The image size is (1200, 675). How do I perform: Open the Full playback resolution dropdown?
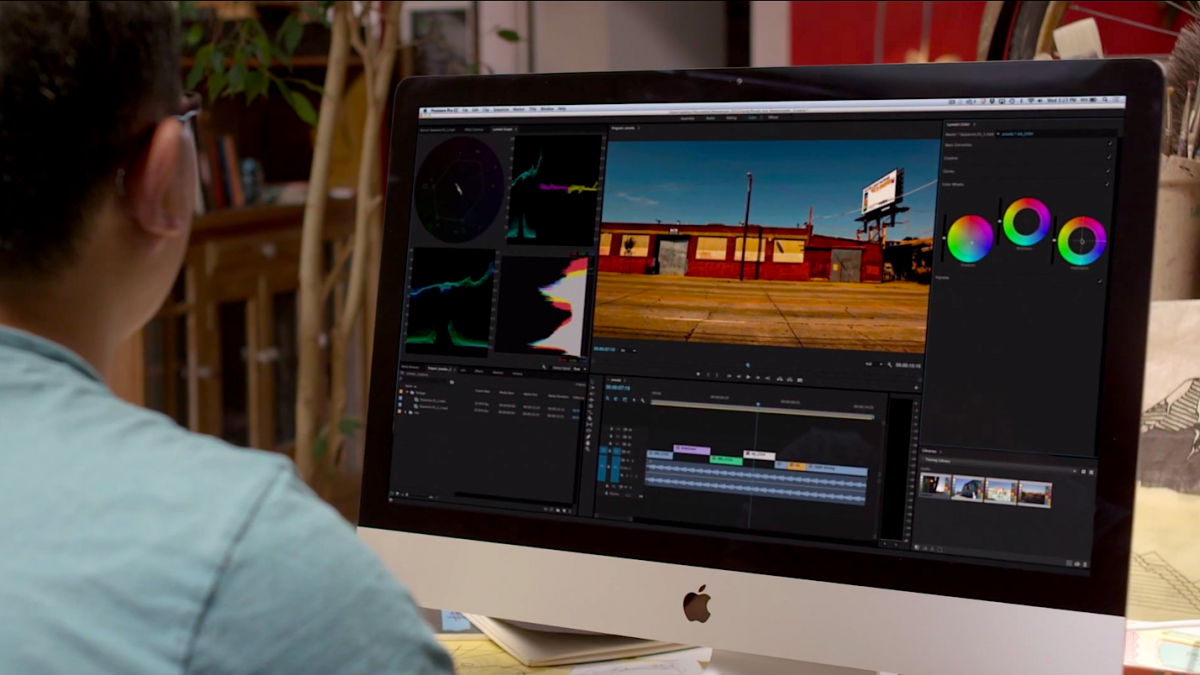coord(875,364)
